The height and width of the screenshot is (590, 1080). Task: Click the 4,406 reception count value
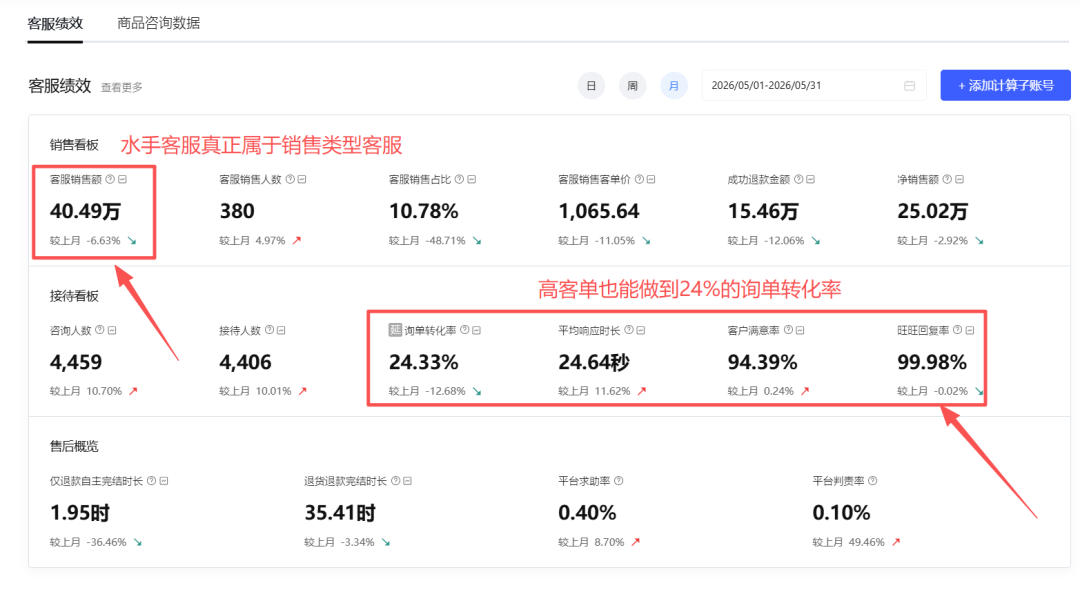(245, 362)
